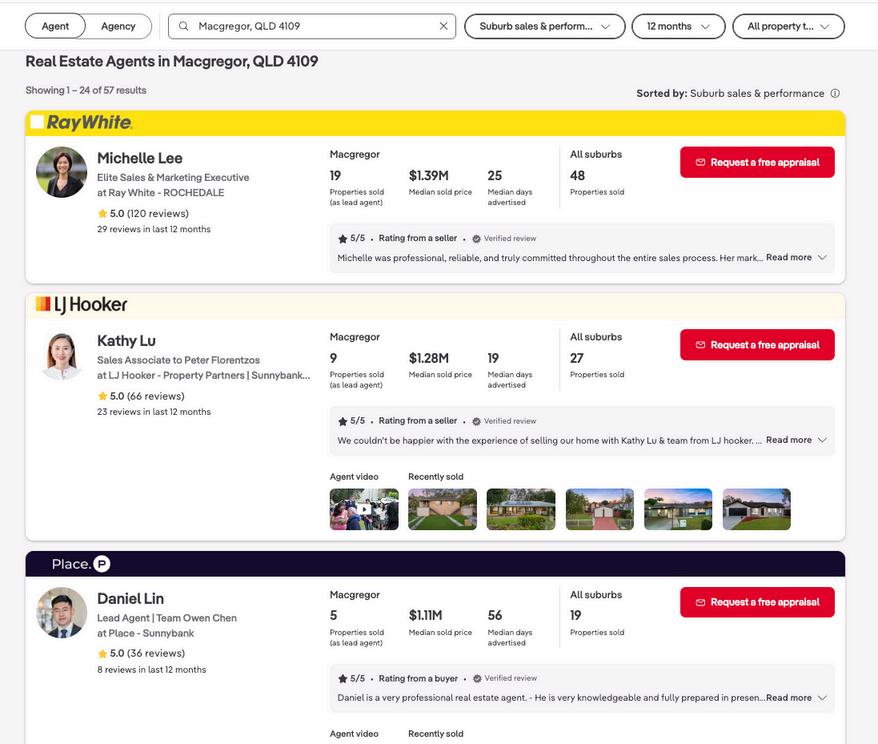Open Kathy Lu's profile photo

click(x=61, y=355)
